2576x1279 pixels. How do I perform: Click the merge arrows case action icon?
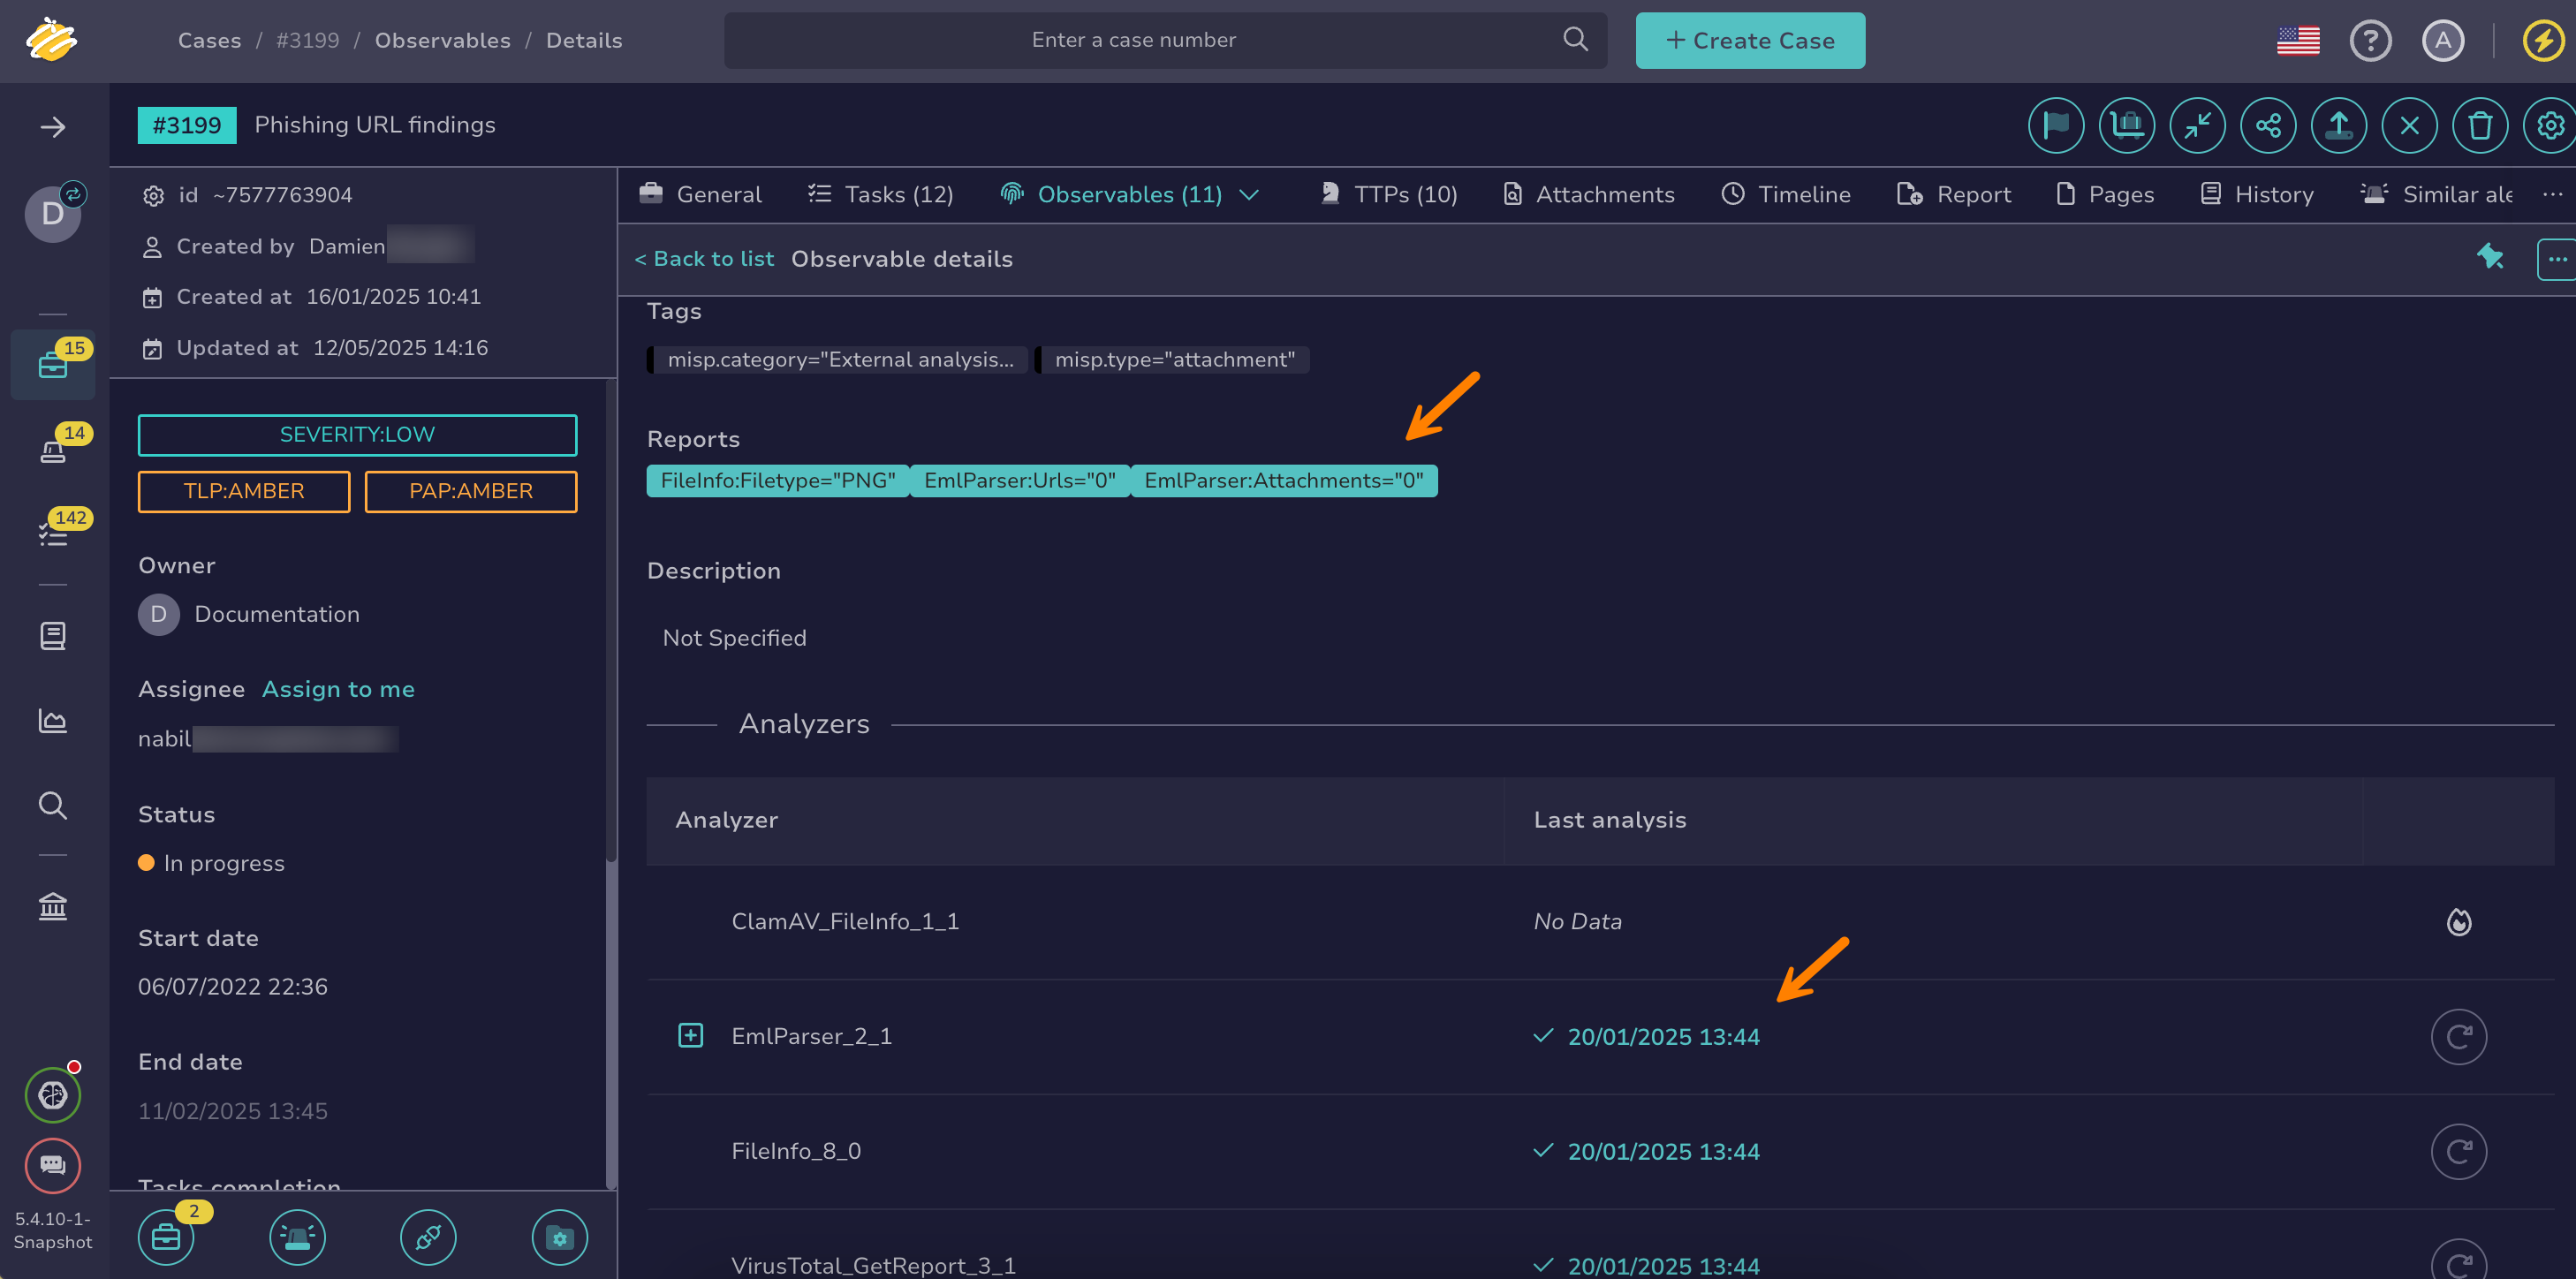[2197, 126]
